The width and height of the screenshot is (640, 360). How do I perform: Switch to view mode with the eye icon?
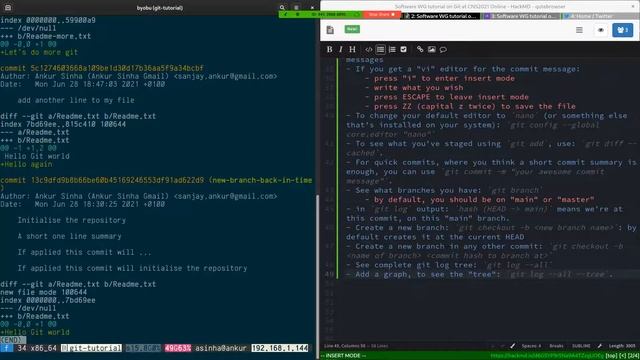coord(600,30)
